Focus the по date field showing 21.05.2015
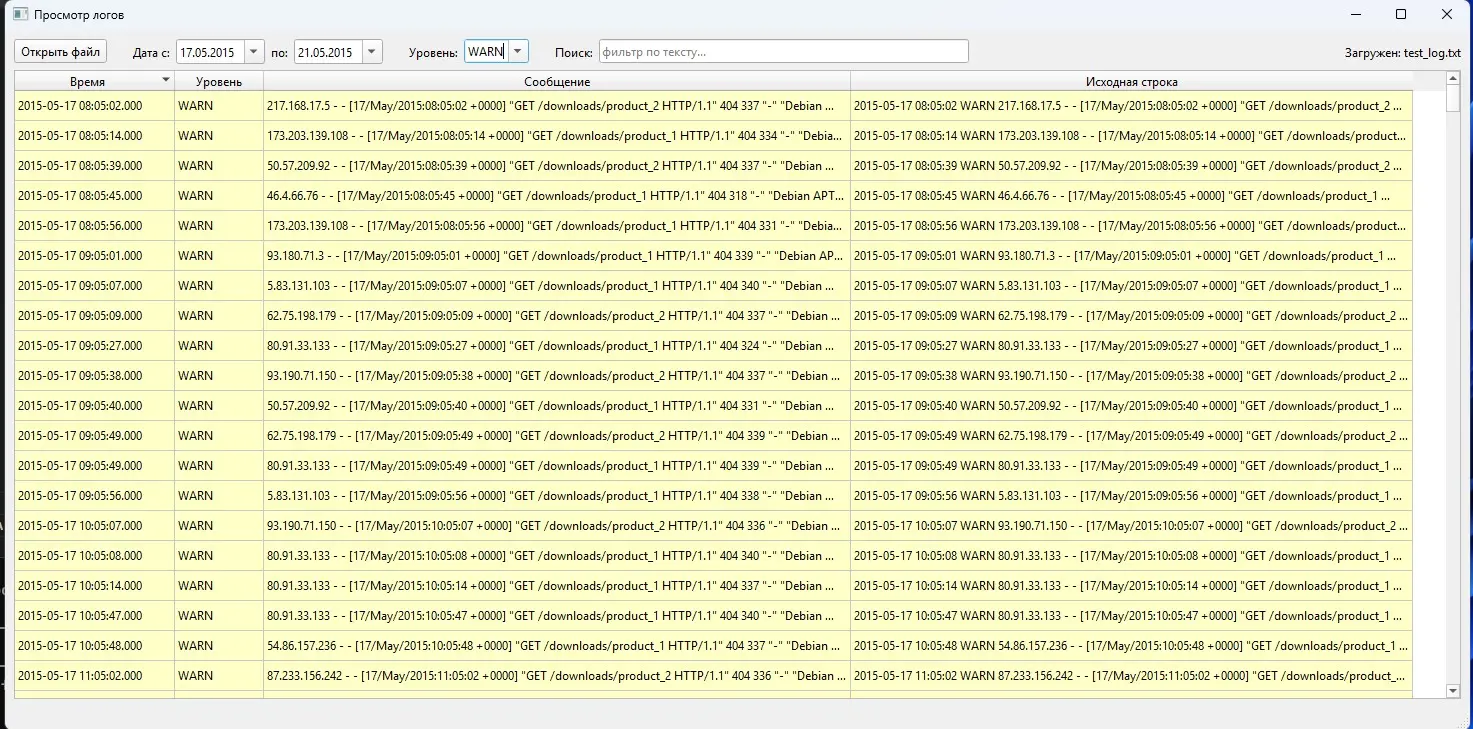This screenshot has width=1473, height=729. pos(329,52)
